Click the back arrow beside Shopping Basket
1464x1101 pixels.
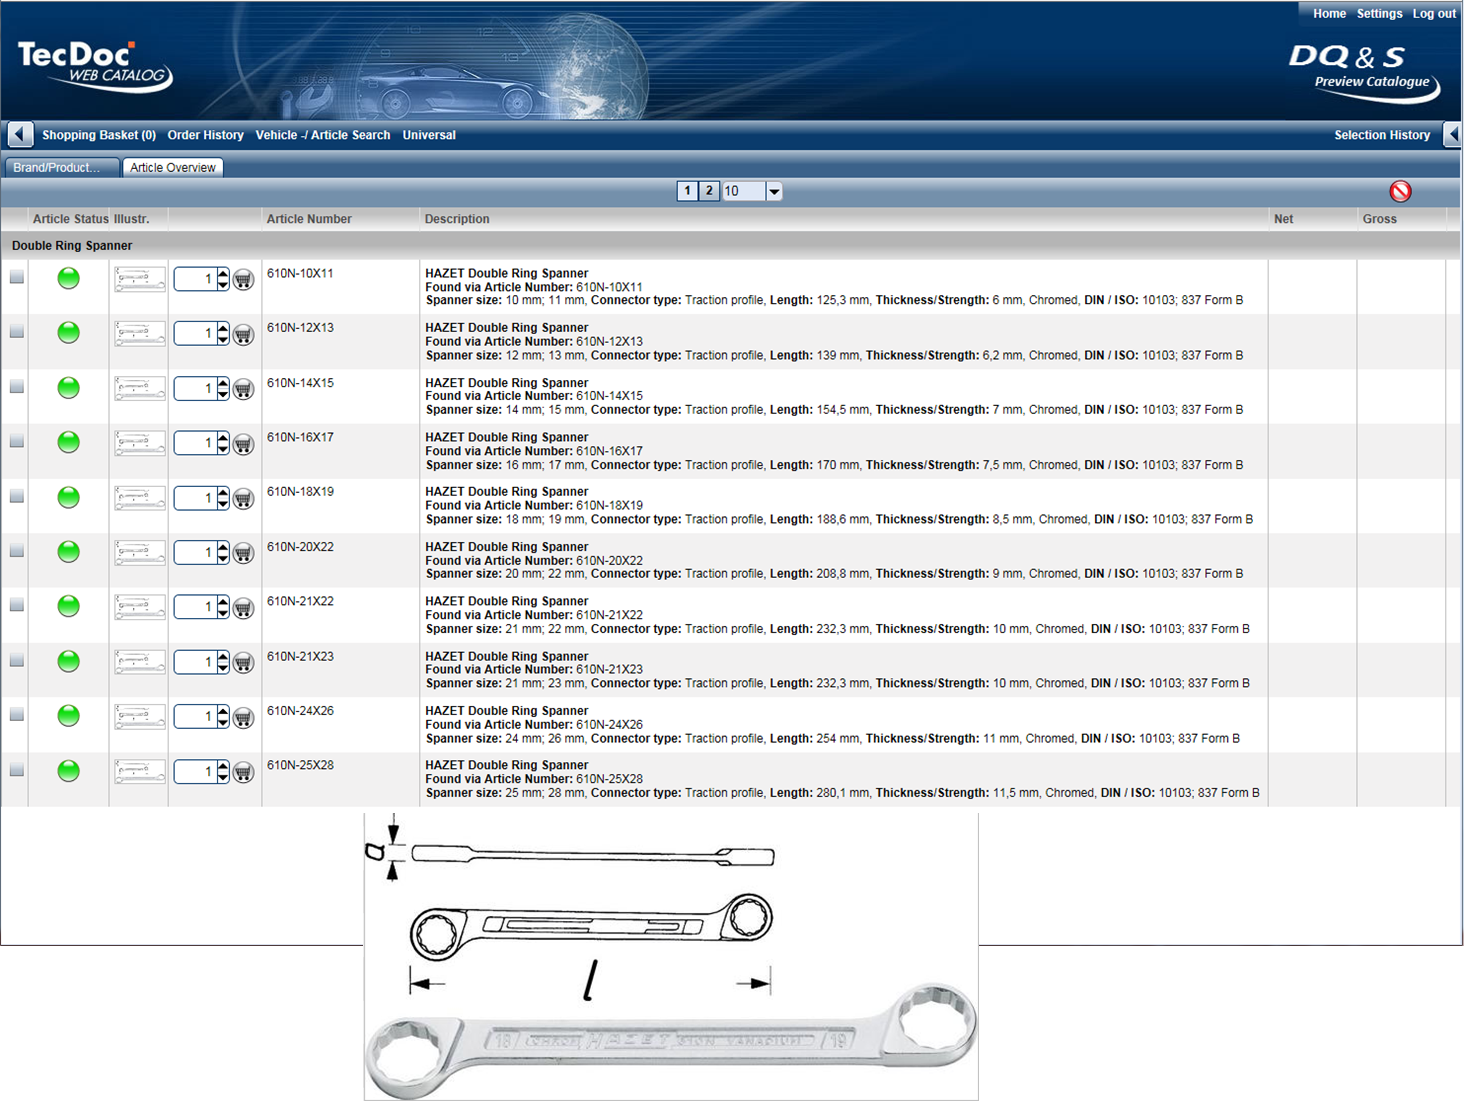(x=20, y=134)
